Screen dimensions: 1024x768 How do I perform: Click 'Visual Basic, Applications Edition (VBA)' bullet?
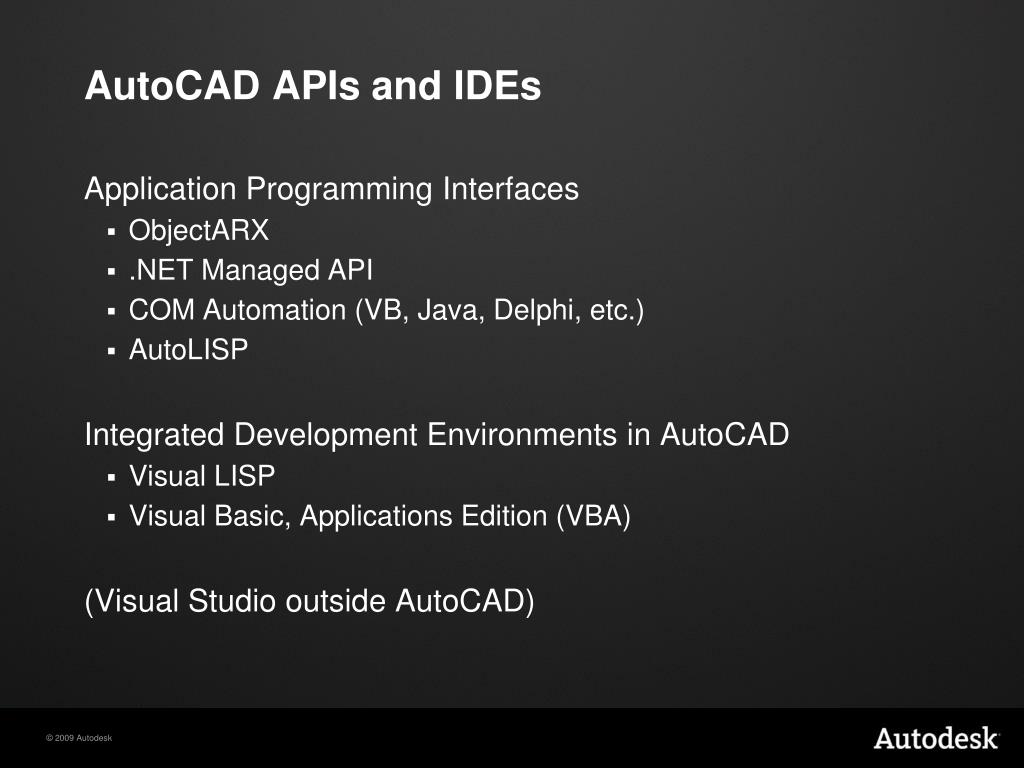(x=379, y=516)
